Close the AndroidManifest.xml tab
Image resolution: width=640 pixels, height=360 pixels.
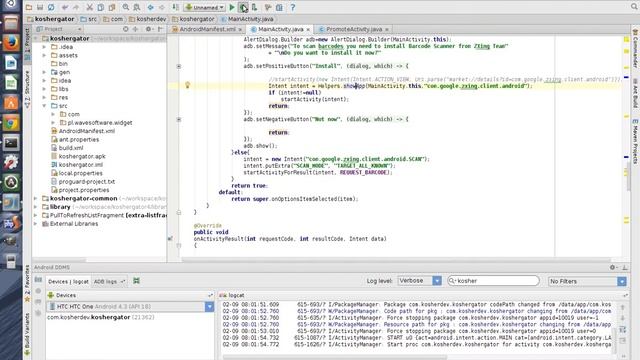(x=240, y=29)
